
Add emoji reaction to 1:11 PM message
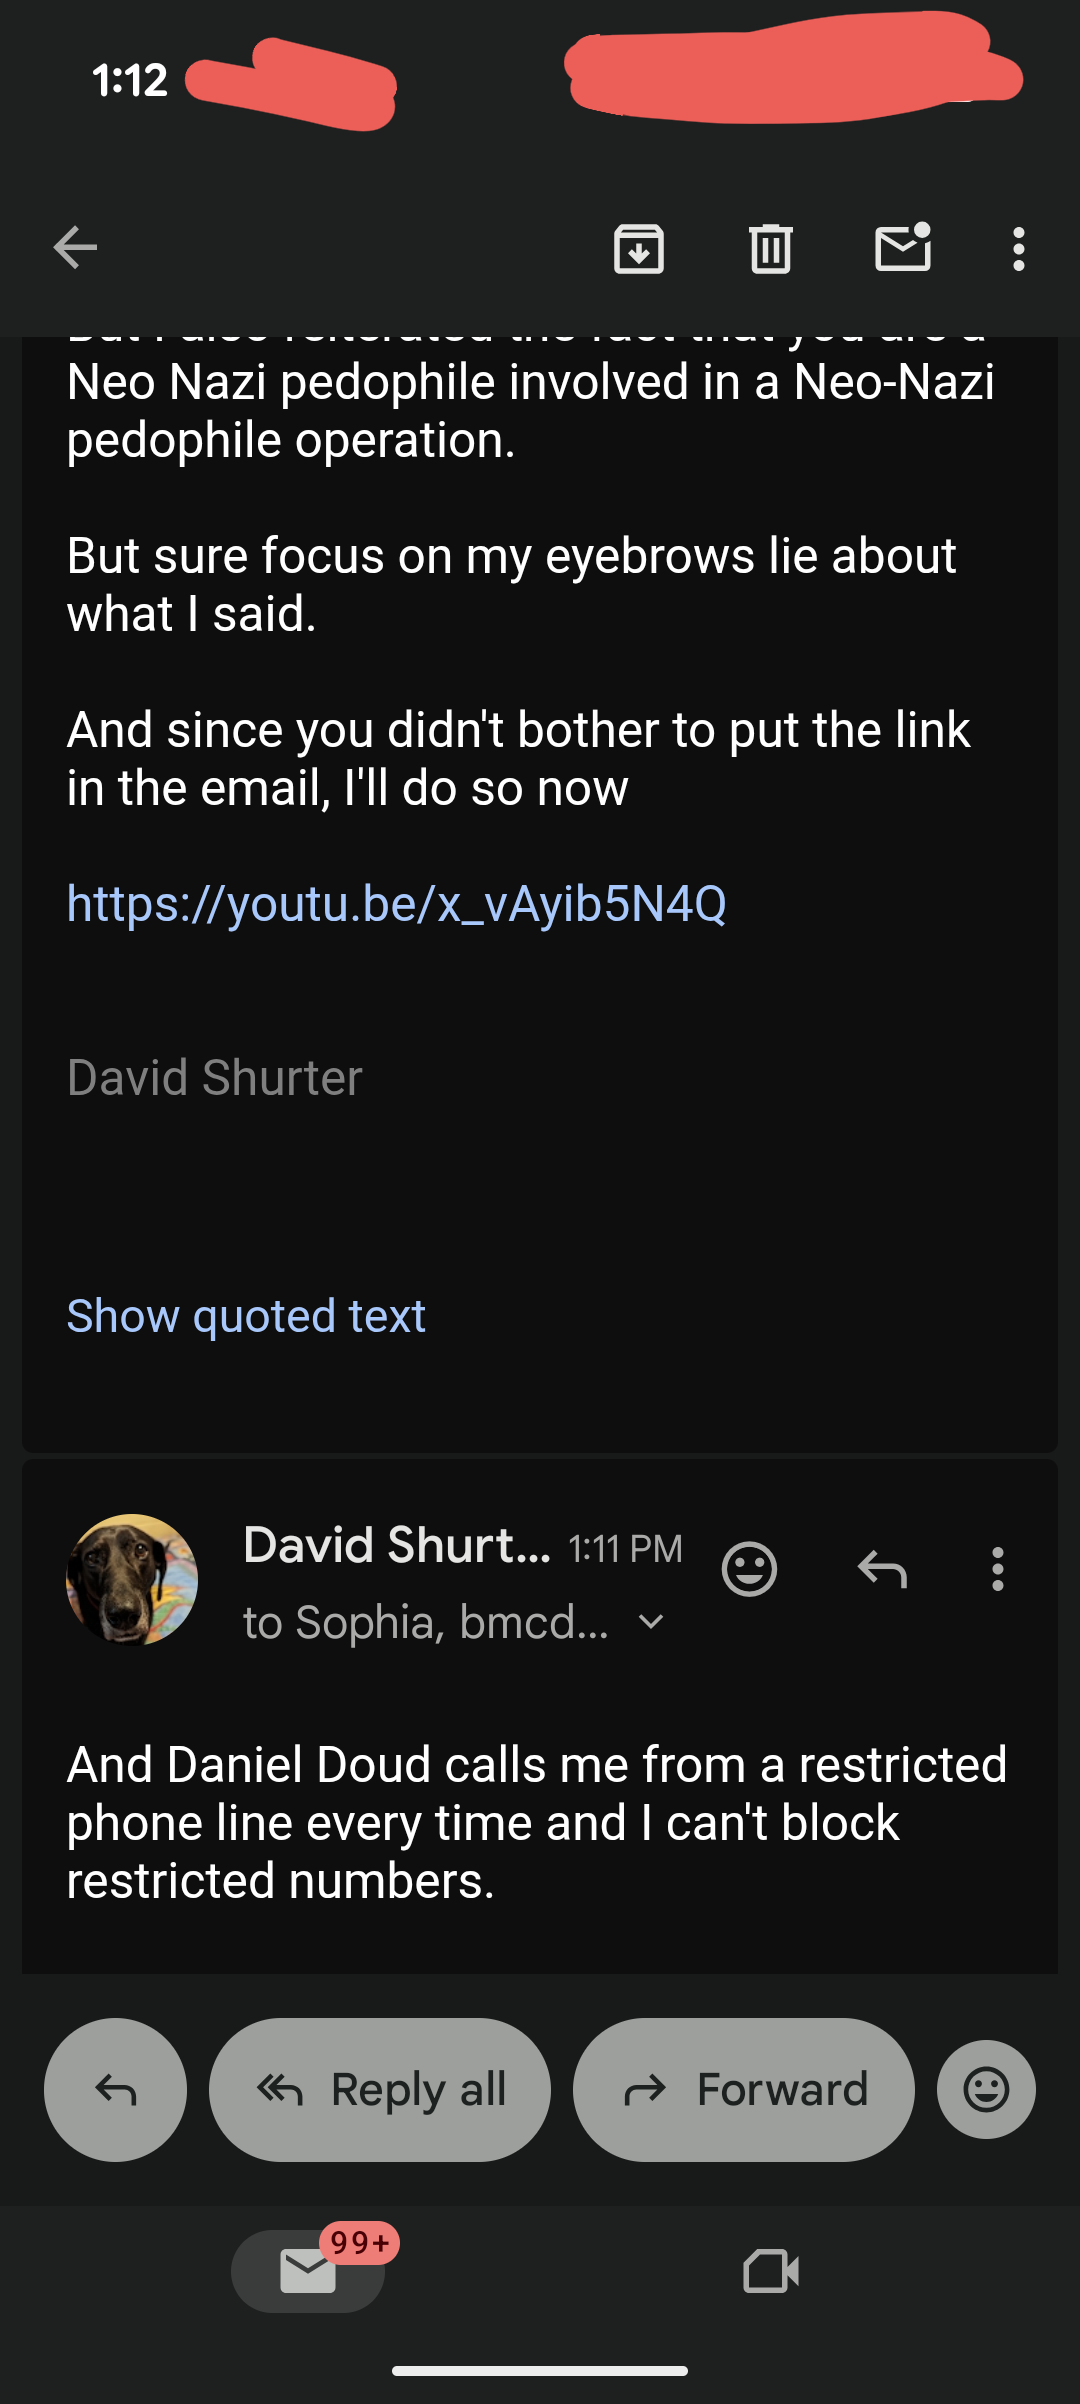[750, 1569]
